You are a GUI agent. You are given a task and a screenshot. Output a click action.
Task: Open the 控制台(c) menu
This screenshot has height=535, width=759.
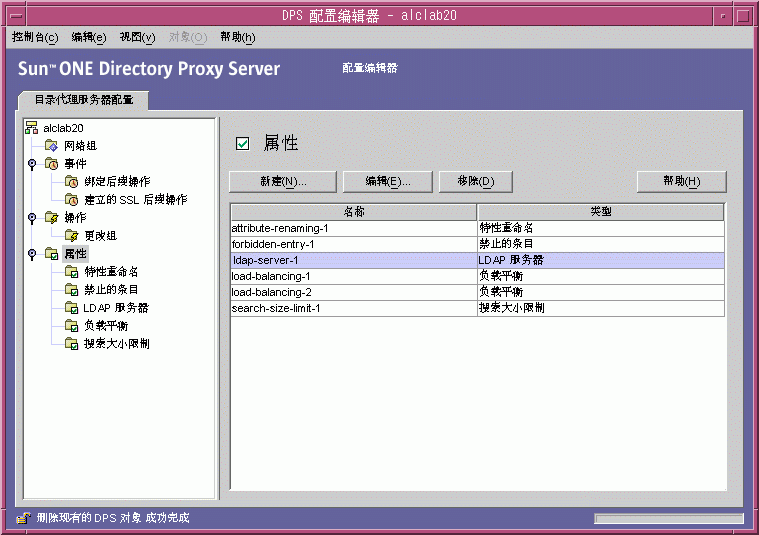pos(35,37)
